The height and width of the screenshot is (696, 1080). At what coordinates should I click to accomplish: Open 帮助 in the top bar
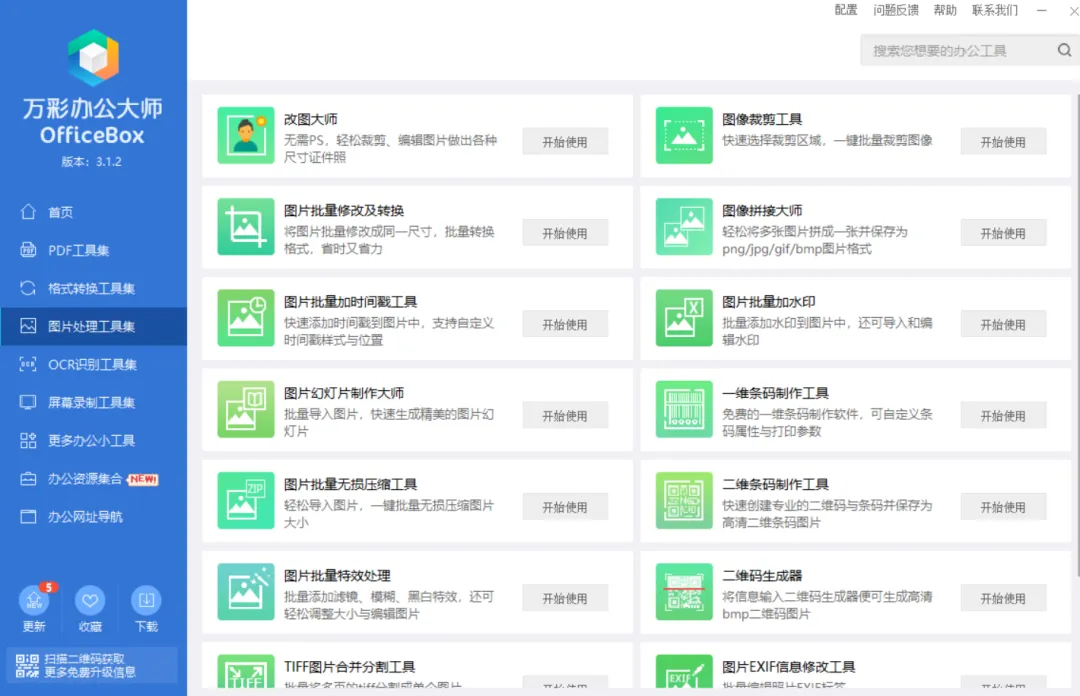tap(945, 10)
